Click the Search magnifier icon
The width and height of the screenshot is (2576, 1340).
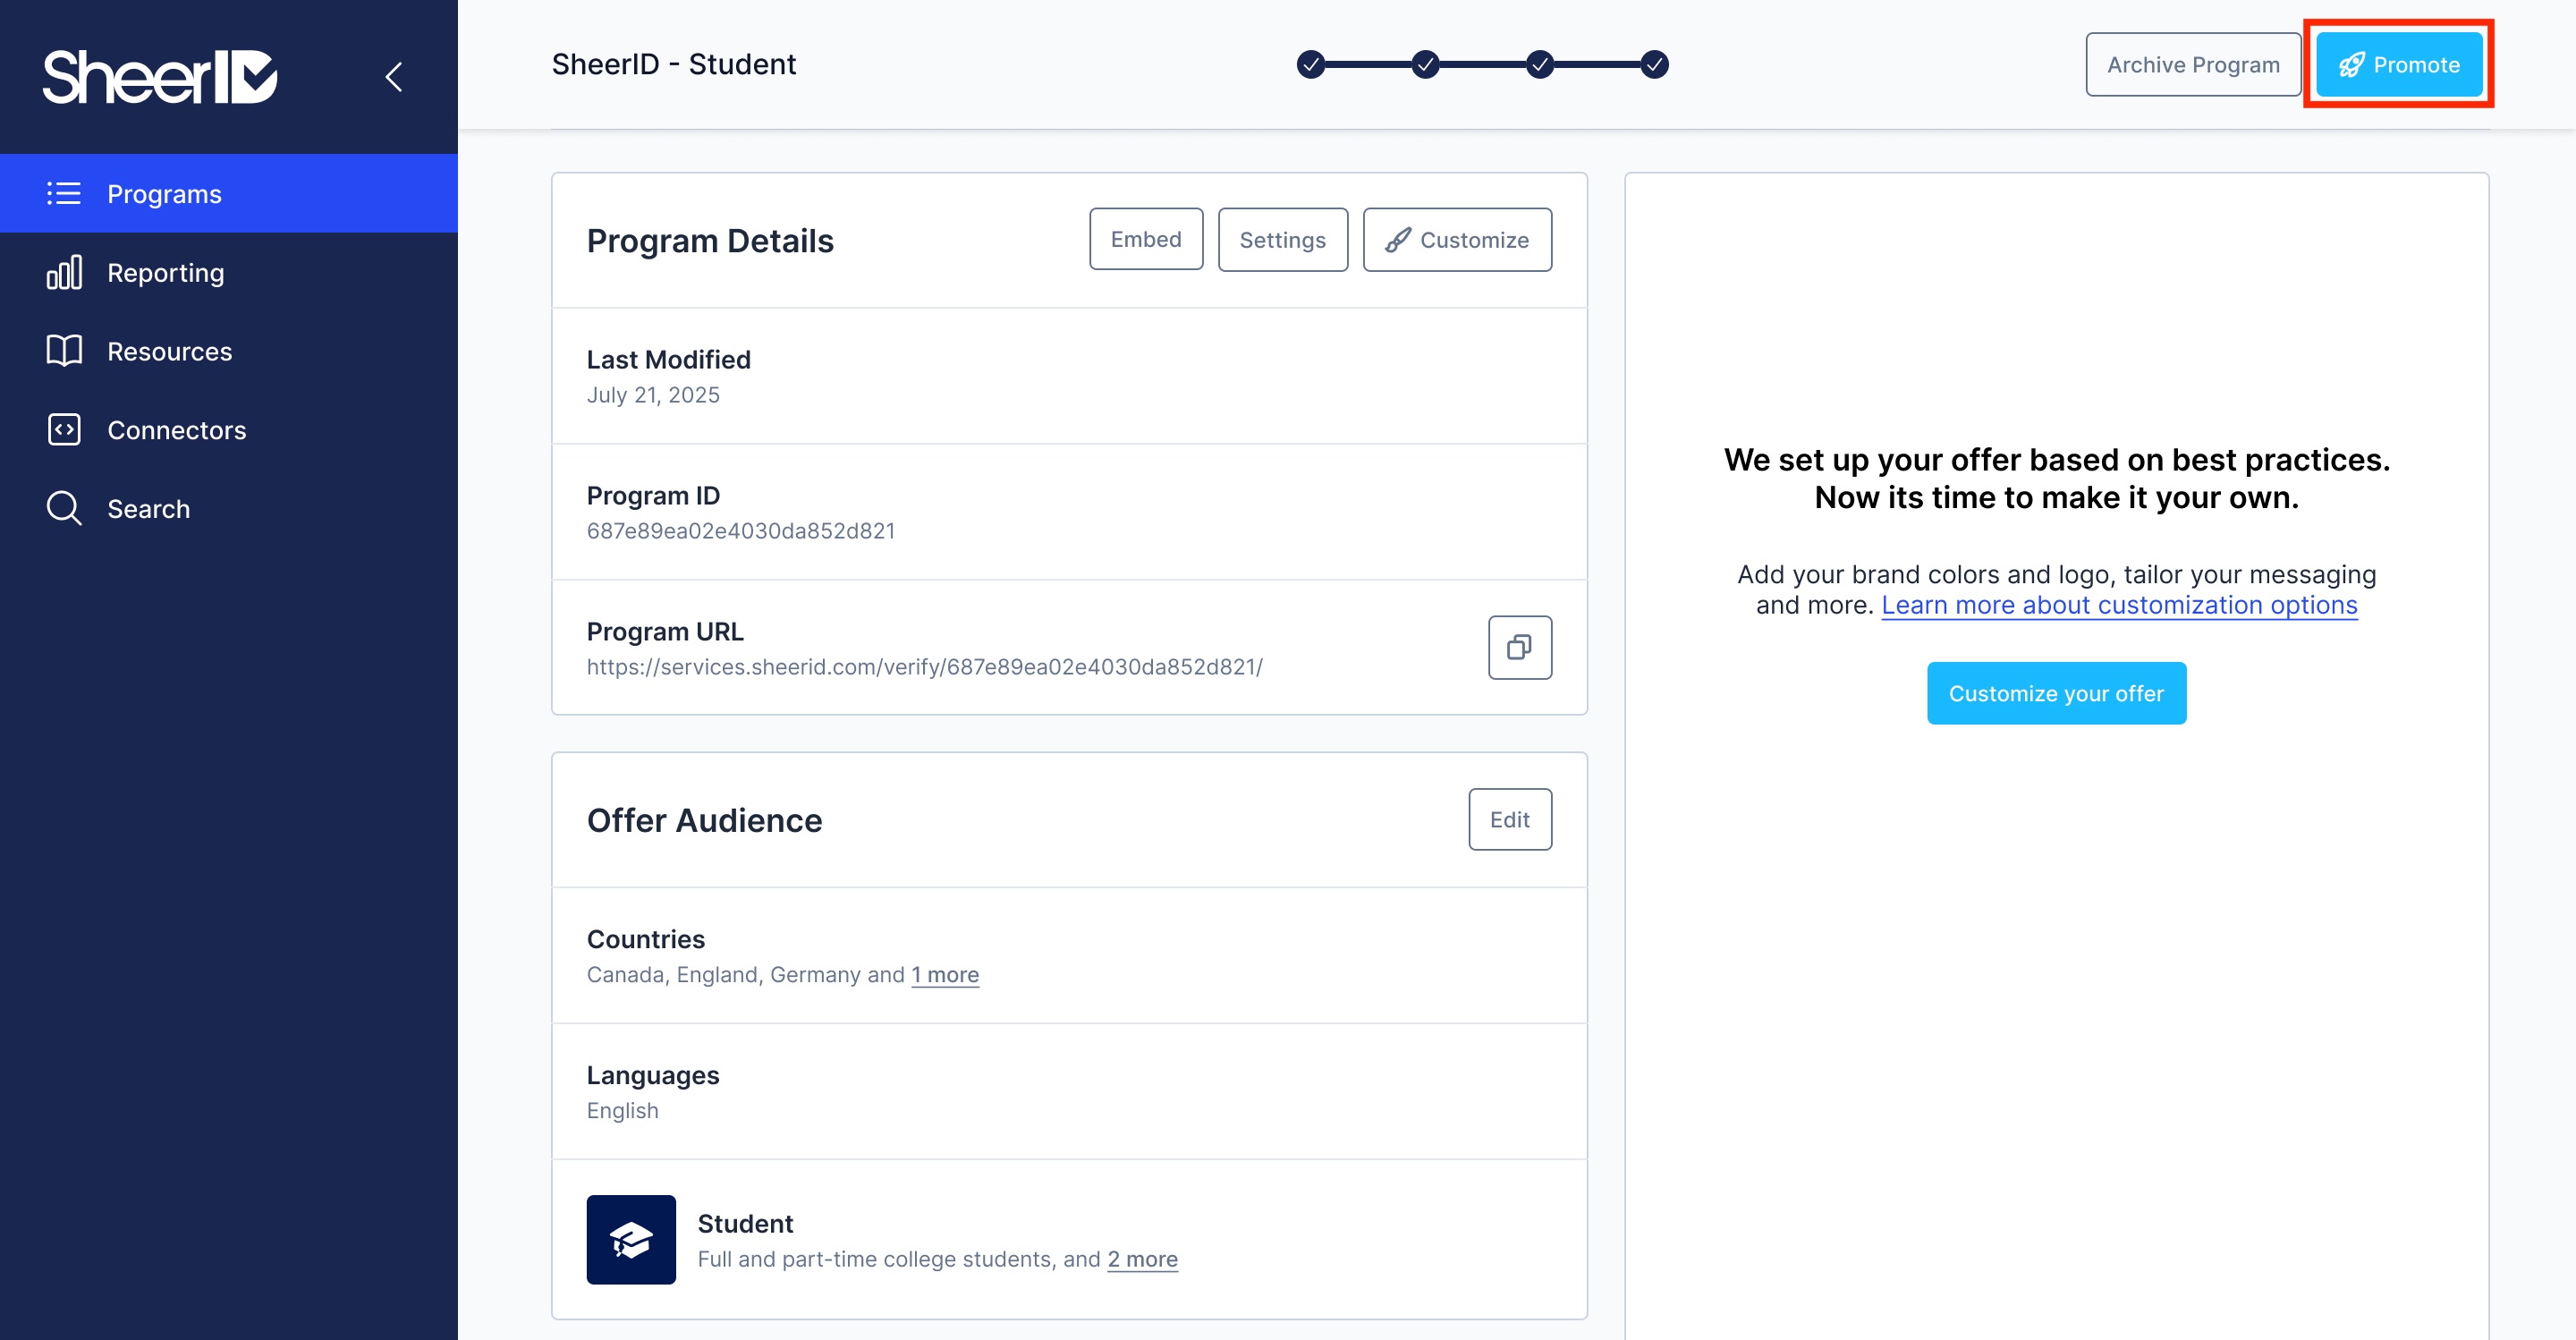(64, 508)
